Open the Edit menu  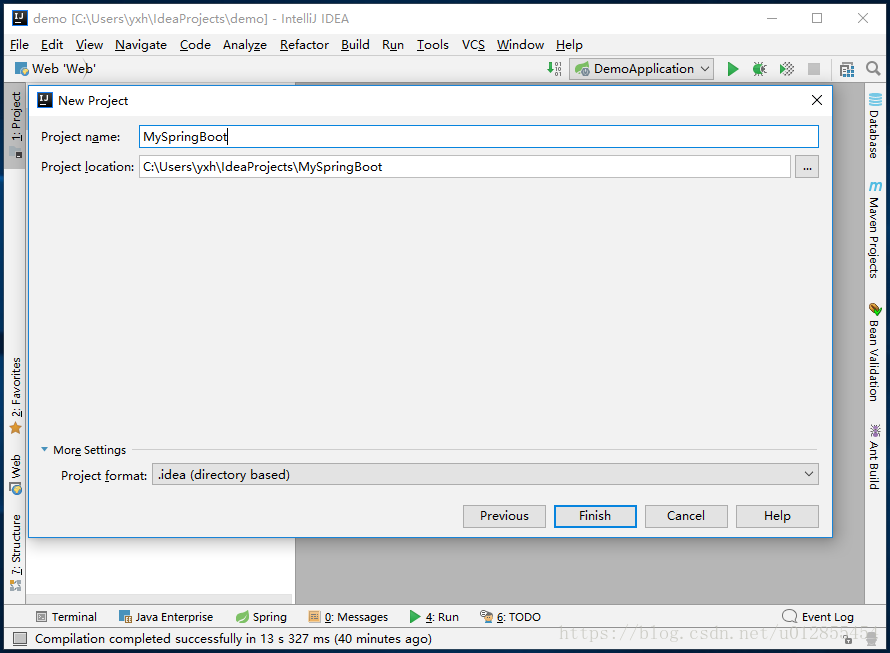pos(52,45)
